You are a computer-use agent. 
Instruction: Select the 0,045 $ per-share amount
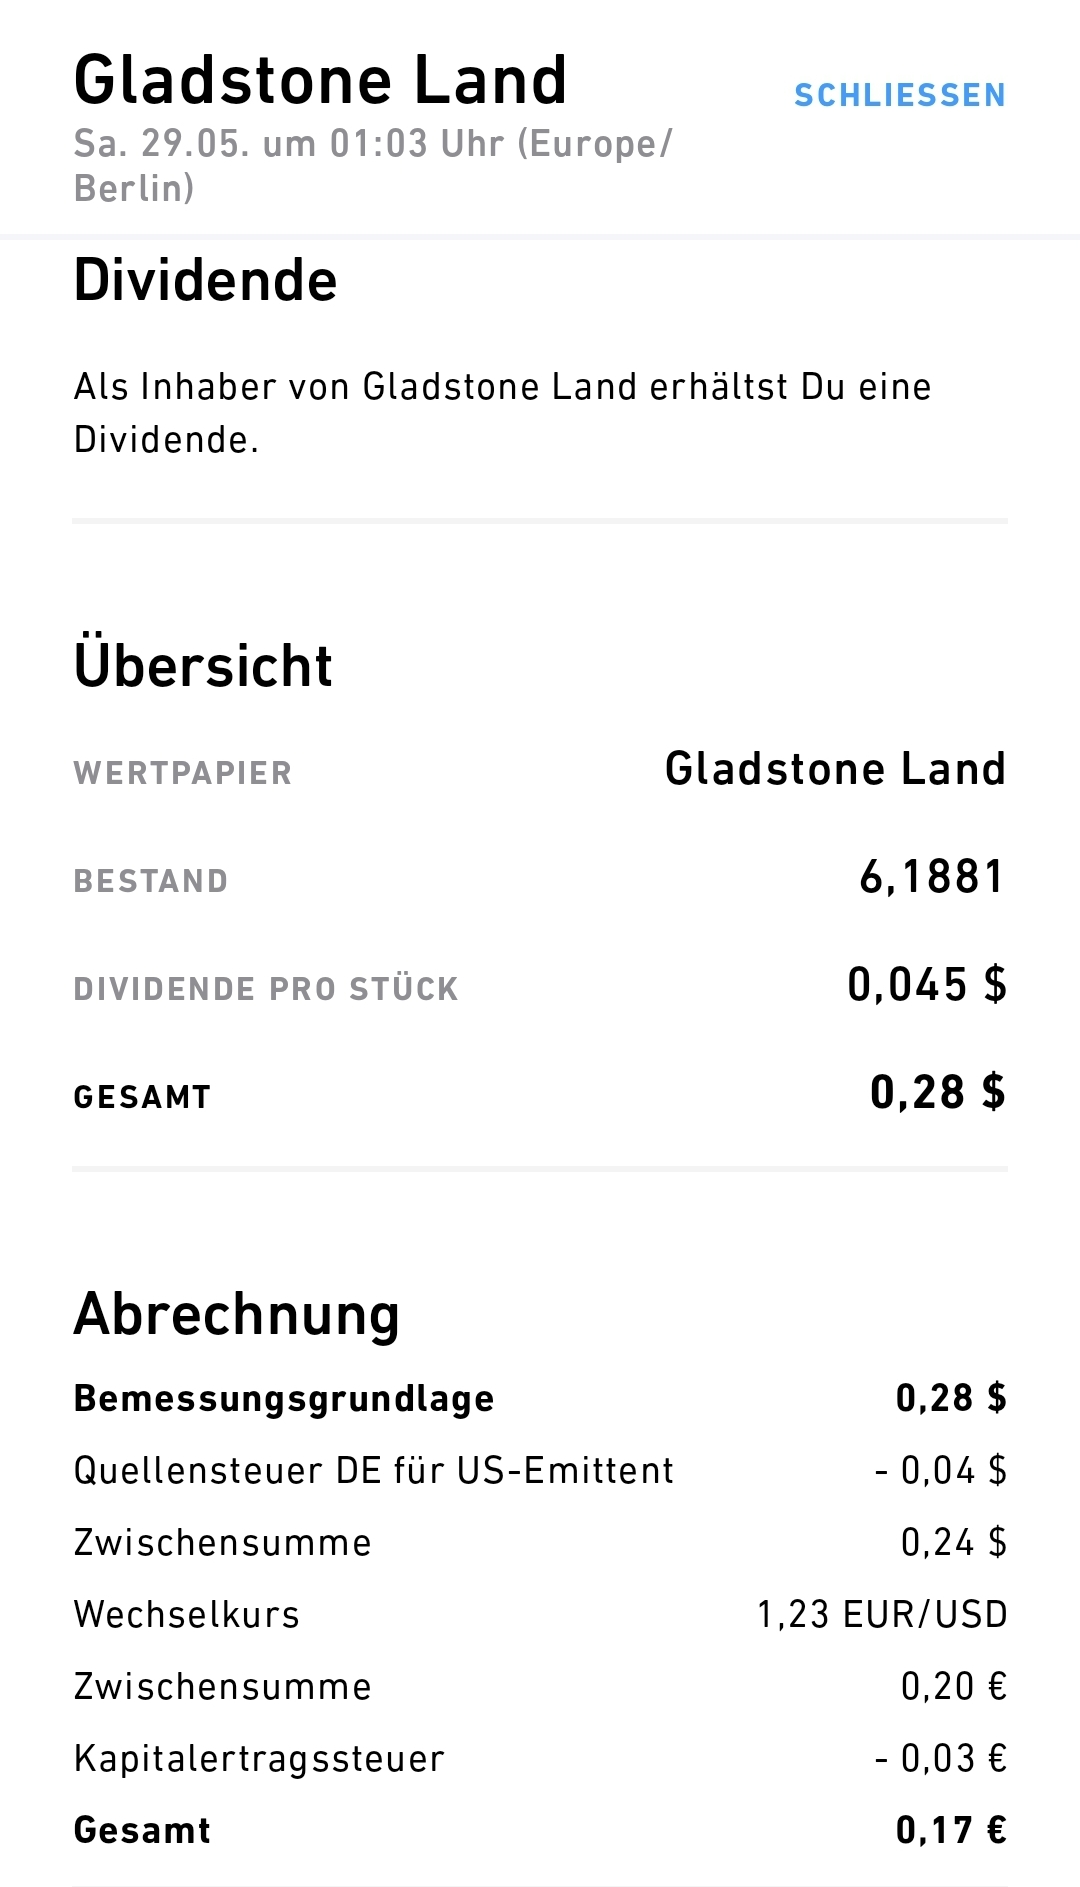tap(927, 985)
